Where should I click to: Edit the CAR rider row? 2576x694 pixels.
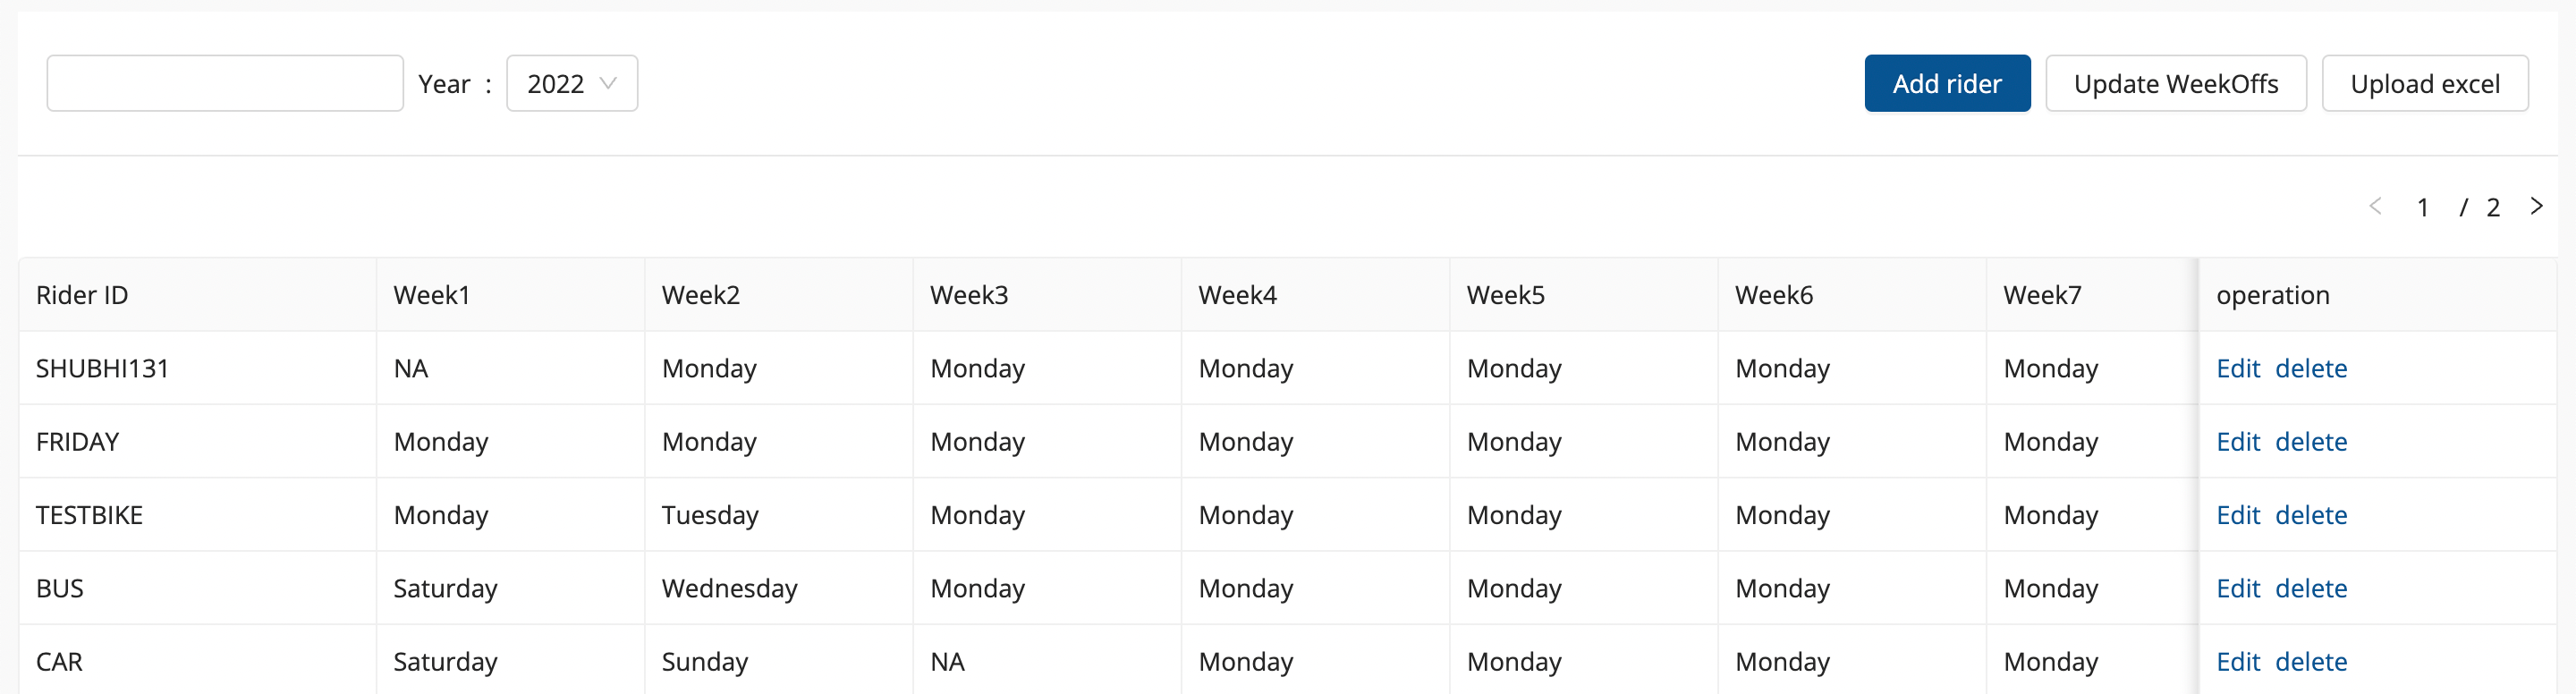pos(2237,662)
